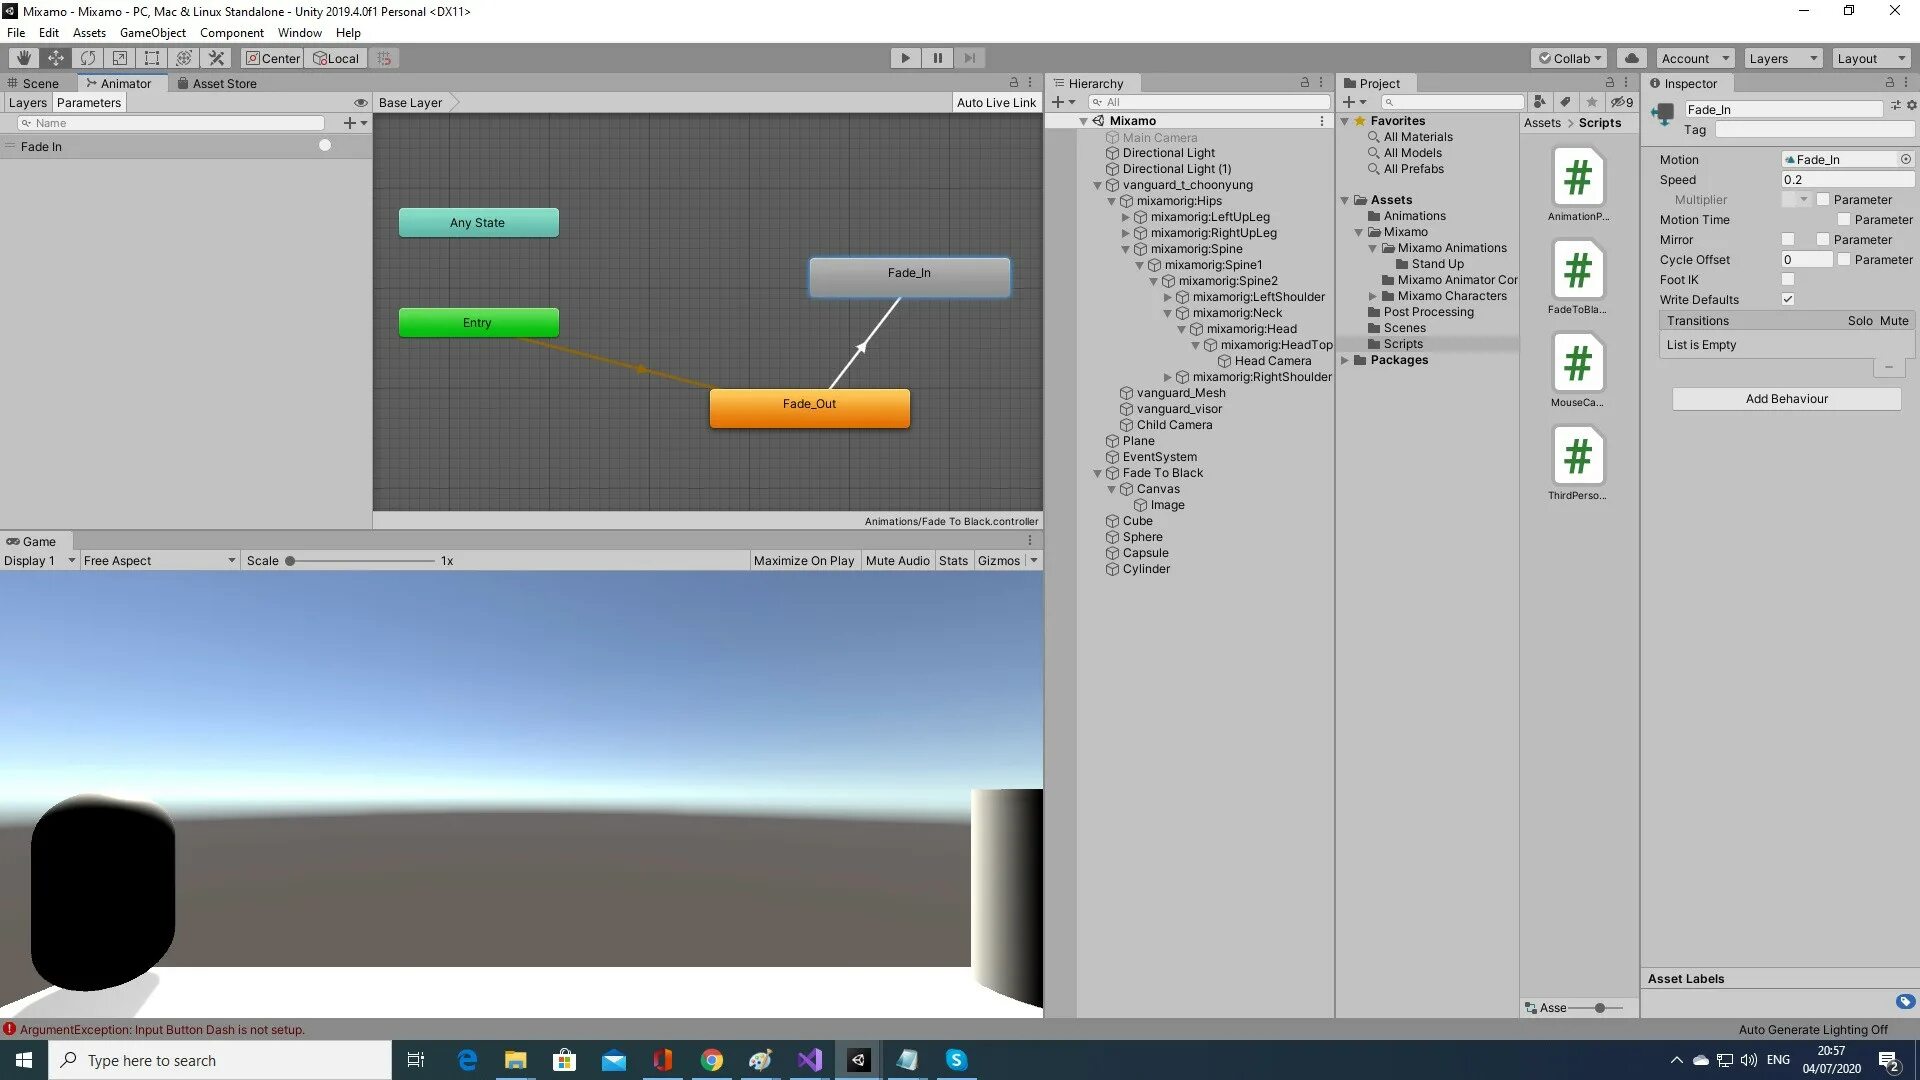The width and height of the screenshot is (1920, 1080).
Task: Toggle animator layers eye visibility icon
Action: [x=360, y=102]
